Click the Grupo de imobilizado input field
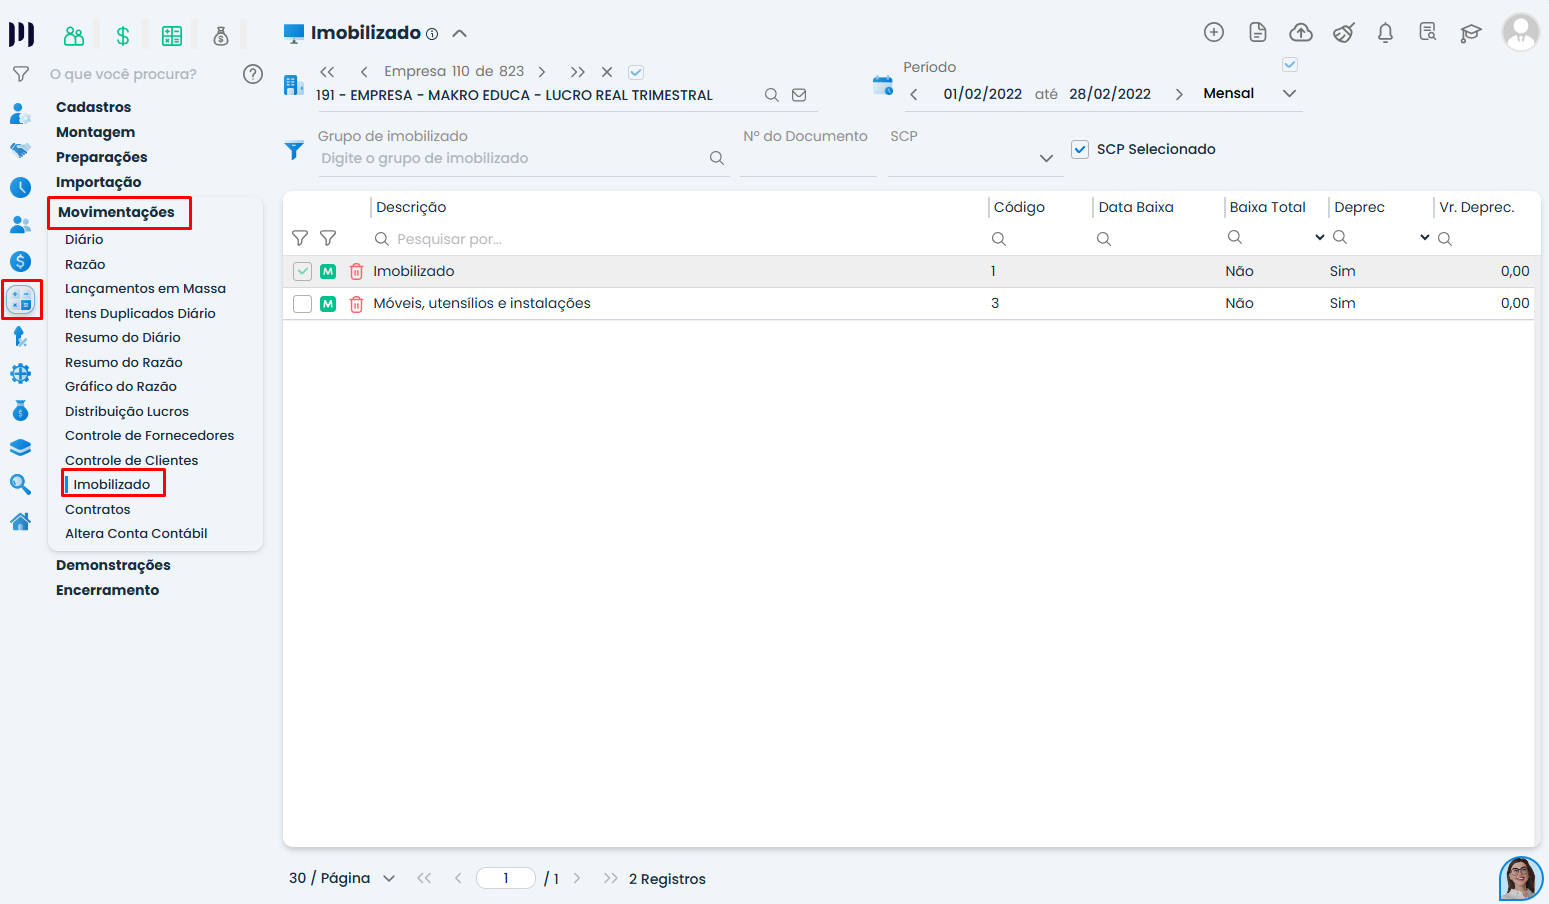Image resolution: width=1549 pixels, height=904 pixels. (510, 158)
